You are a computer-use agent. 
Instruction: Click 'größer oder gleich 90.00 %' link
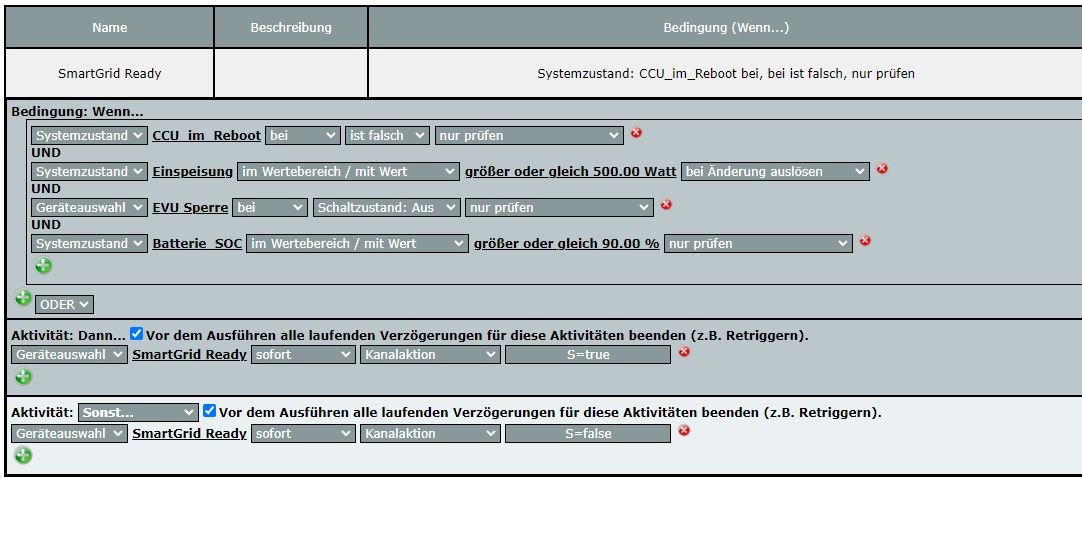[x=566, y=243]
